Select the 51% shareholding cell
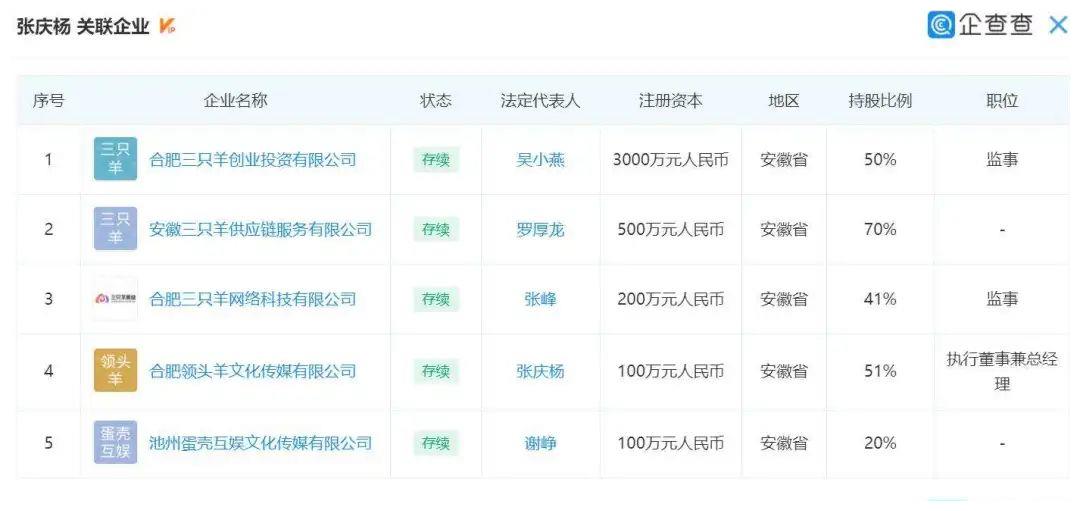Screen dimensions: 1080x511 tap(880, 371)
